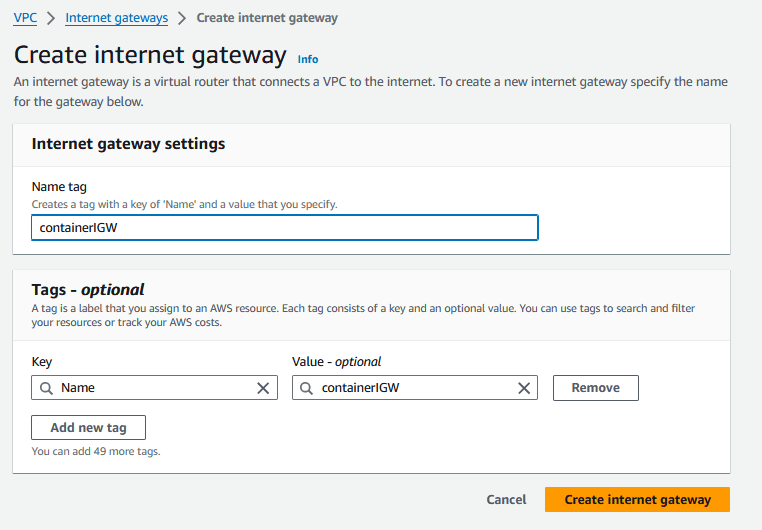Image resolution: width=762 pixels, height=530 pixels.
Task: Click breadcrumb chevron after VPC
Action: [x=51, y=18]
